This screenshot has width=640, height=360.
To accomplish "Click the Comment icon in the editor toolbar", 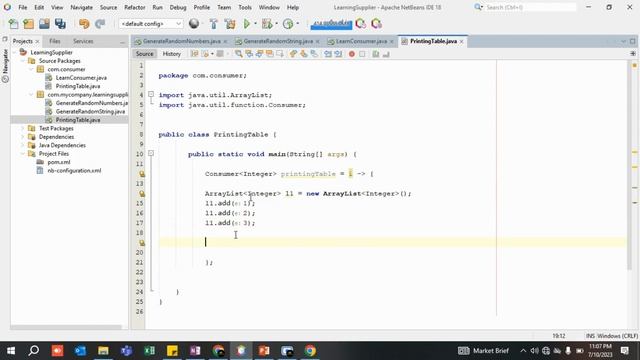I will tap(376, 54).
